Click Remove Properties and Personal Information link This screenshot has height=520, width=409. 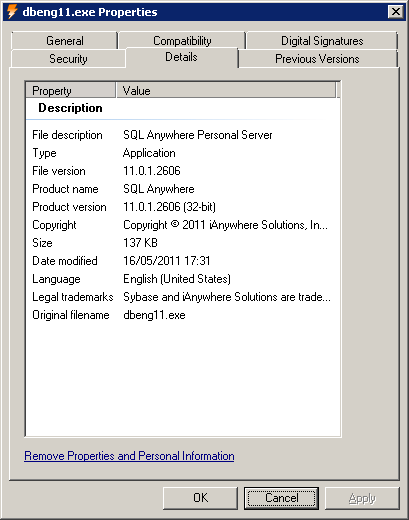(129, 456)
